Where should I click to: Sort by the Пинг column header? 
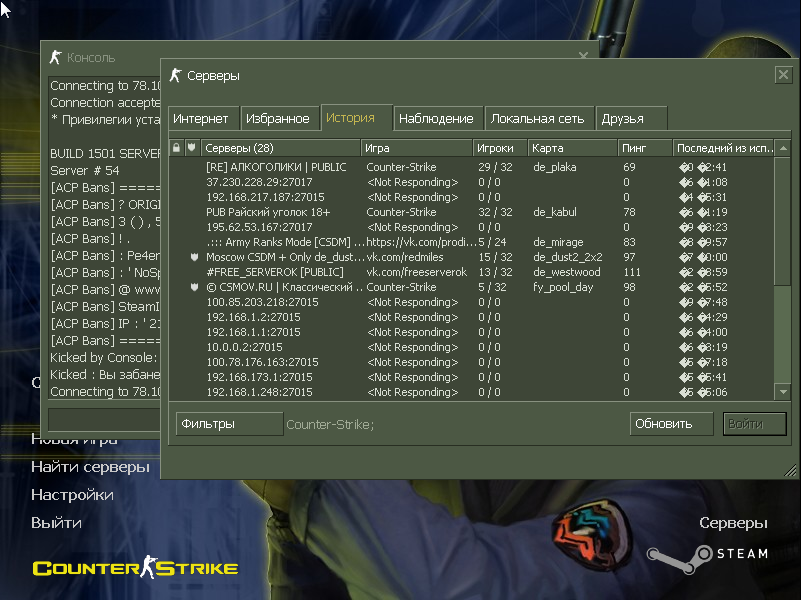pos(645,148)
